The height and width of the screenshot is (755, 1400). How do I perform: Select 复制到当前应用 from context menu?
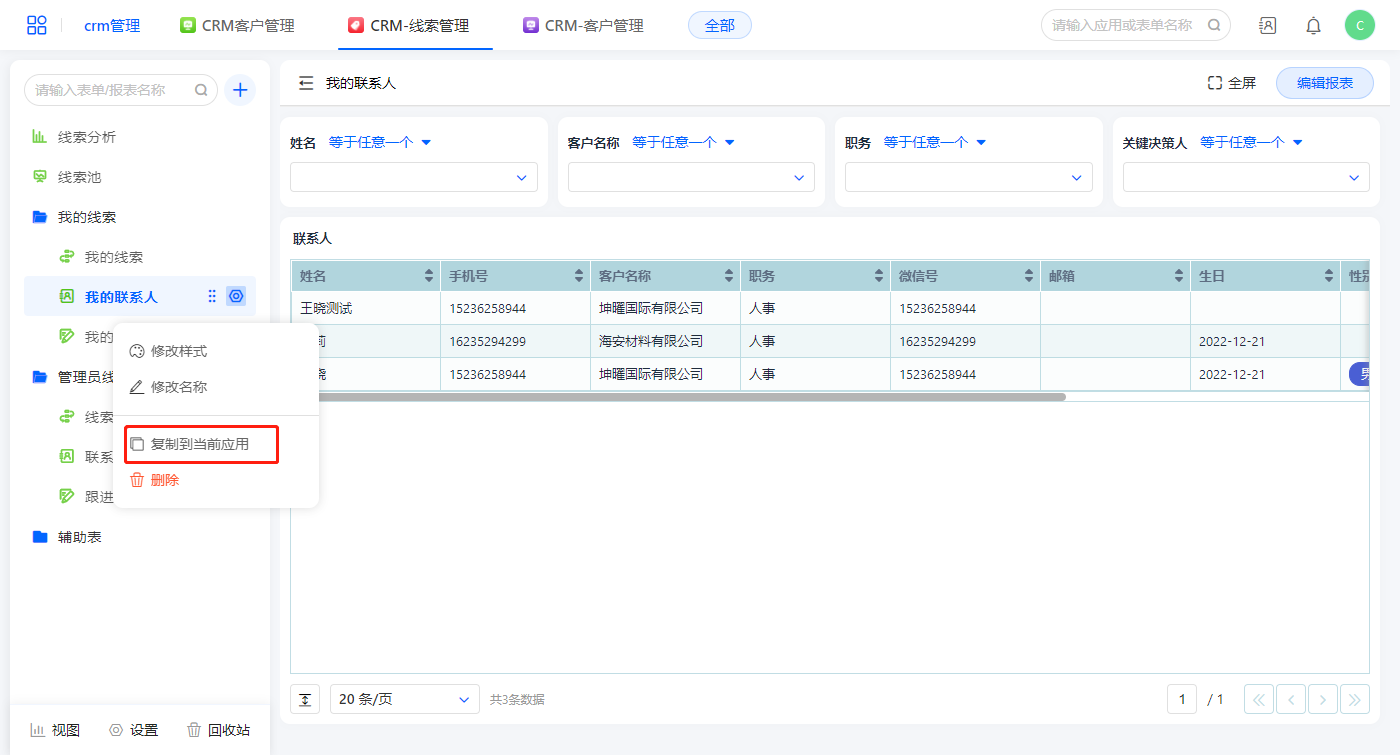click(200, 444)
